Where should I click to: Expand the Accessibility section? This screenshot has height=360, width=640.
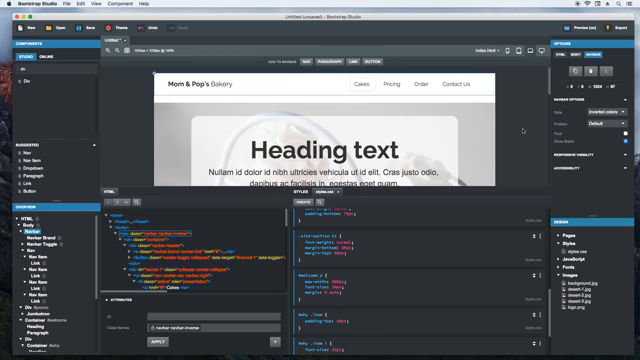click(625, 168)
